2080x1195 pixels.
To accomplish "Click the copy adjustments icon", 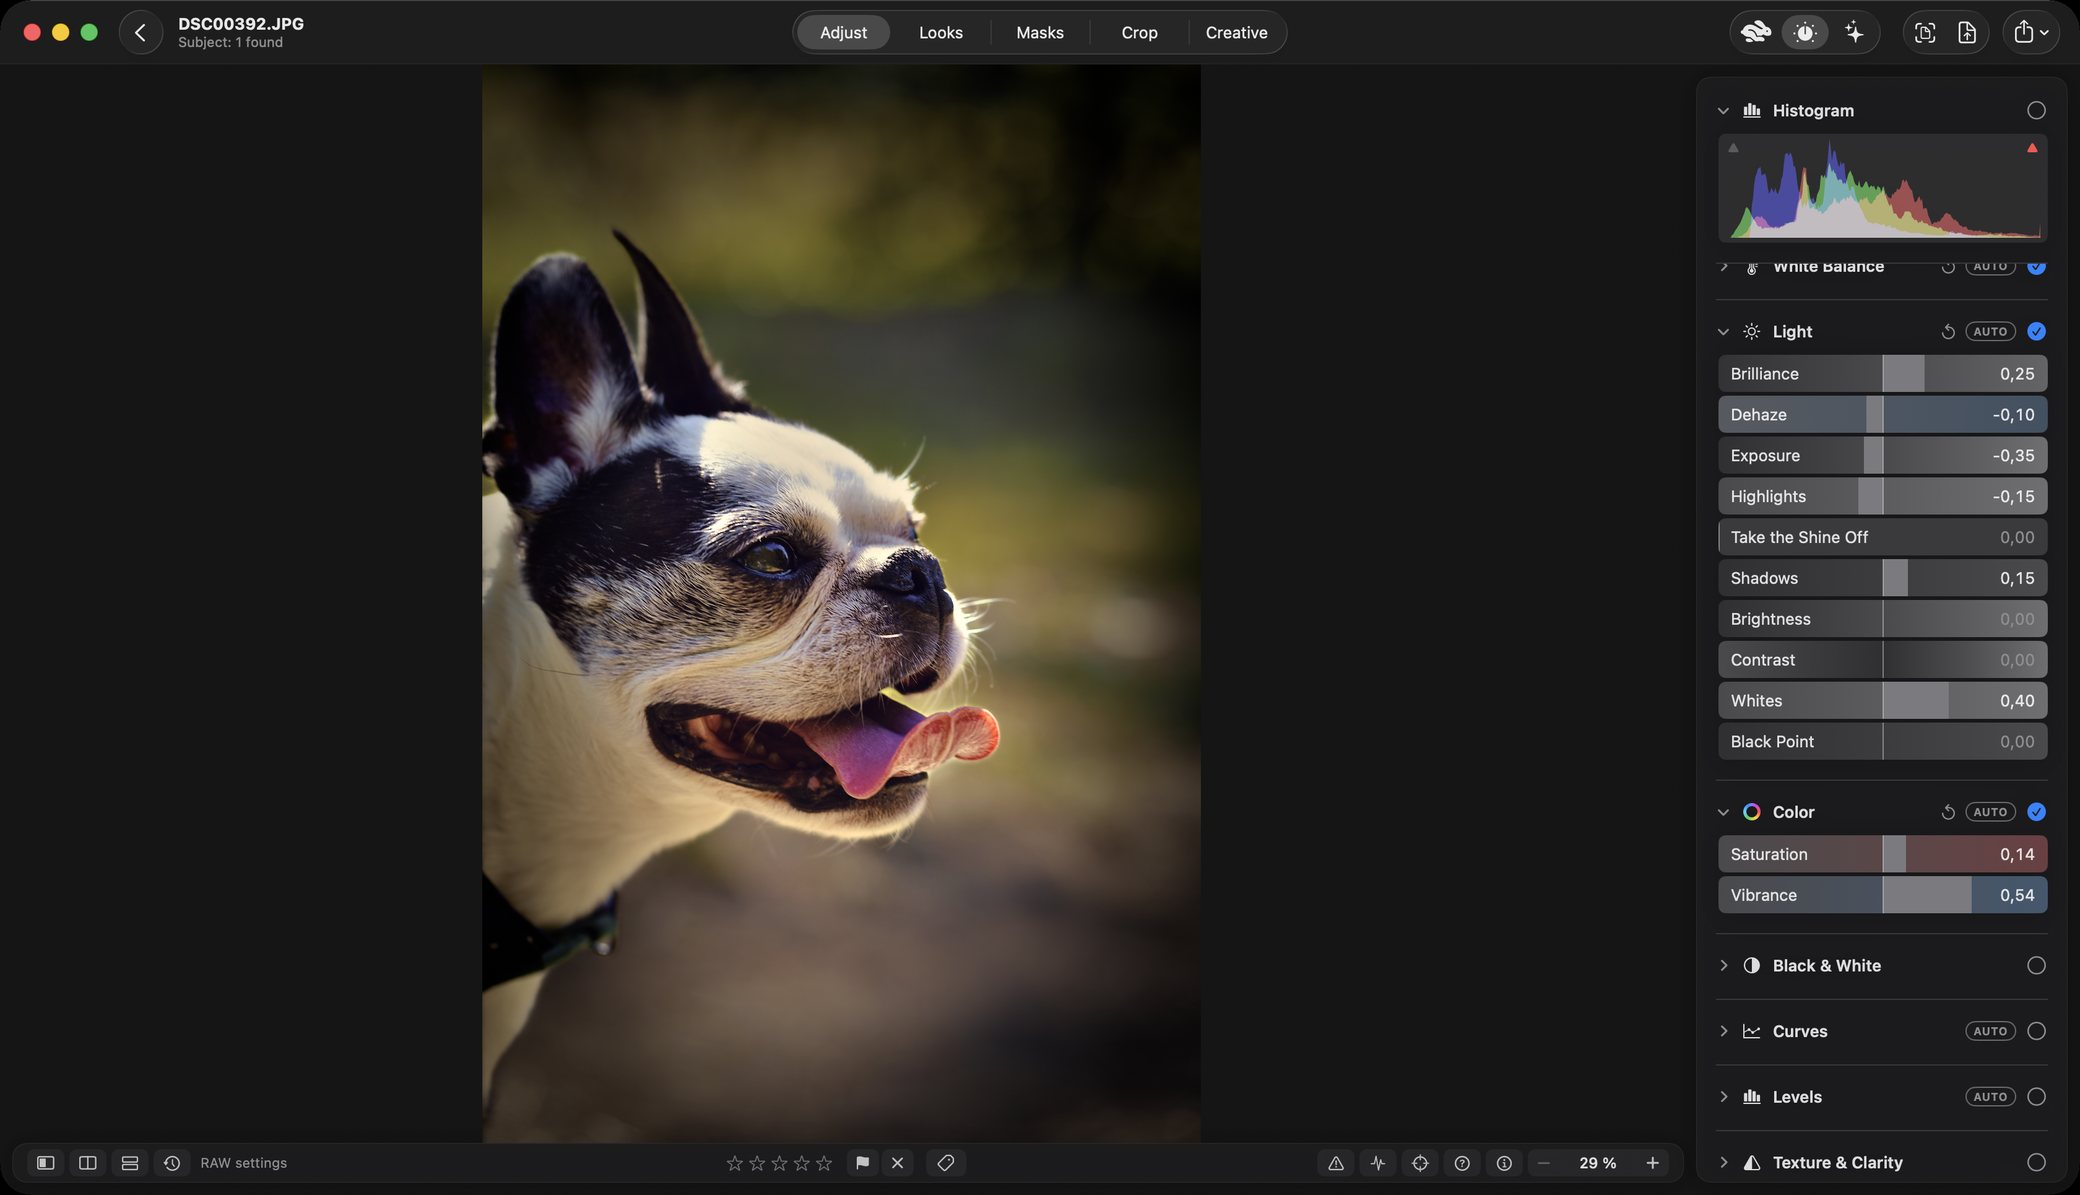I will point(1924,32).
